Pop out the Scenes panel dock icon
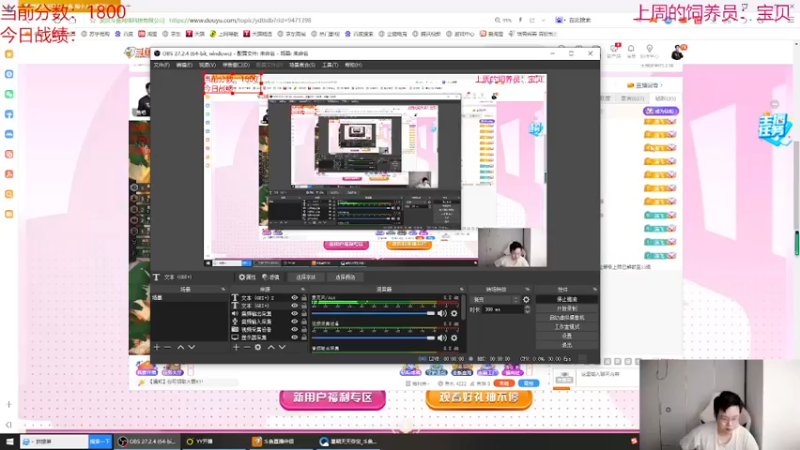This screenshot has width=800, height=450. tap(223, 289)
